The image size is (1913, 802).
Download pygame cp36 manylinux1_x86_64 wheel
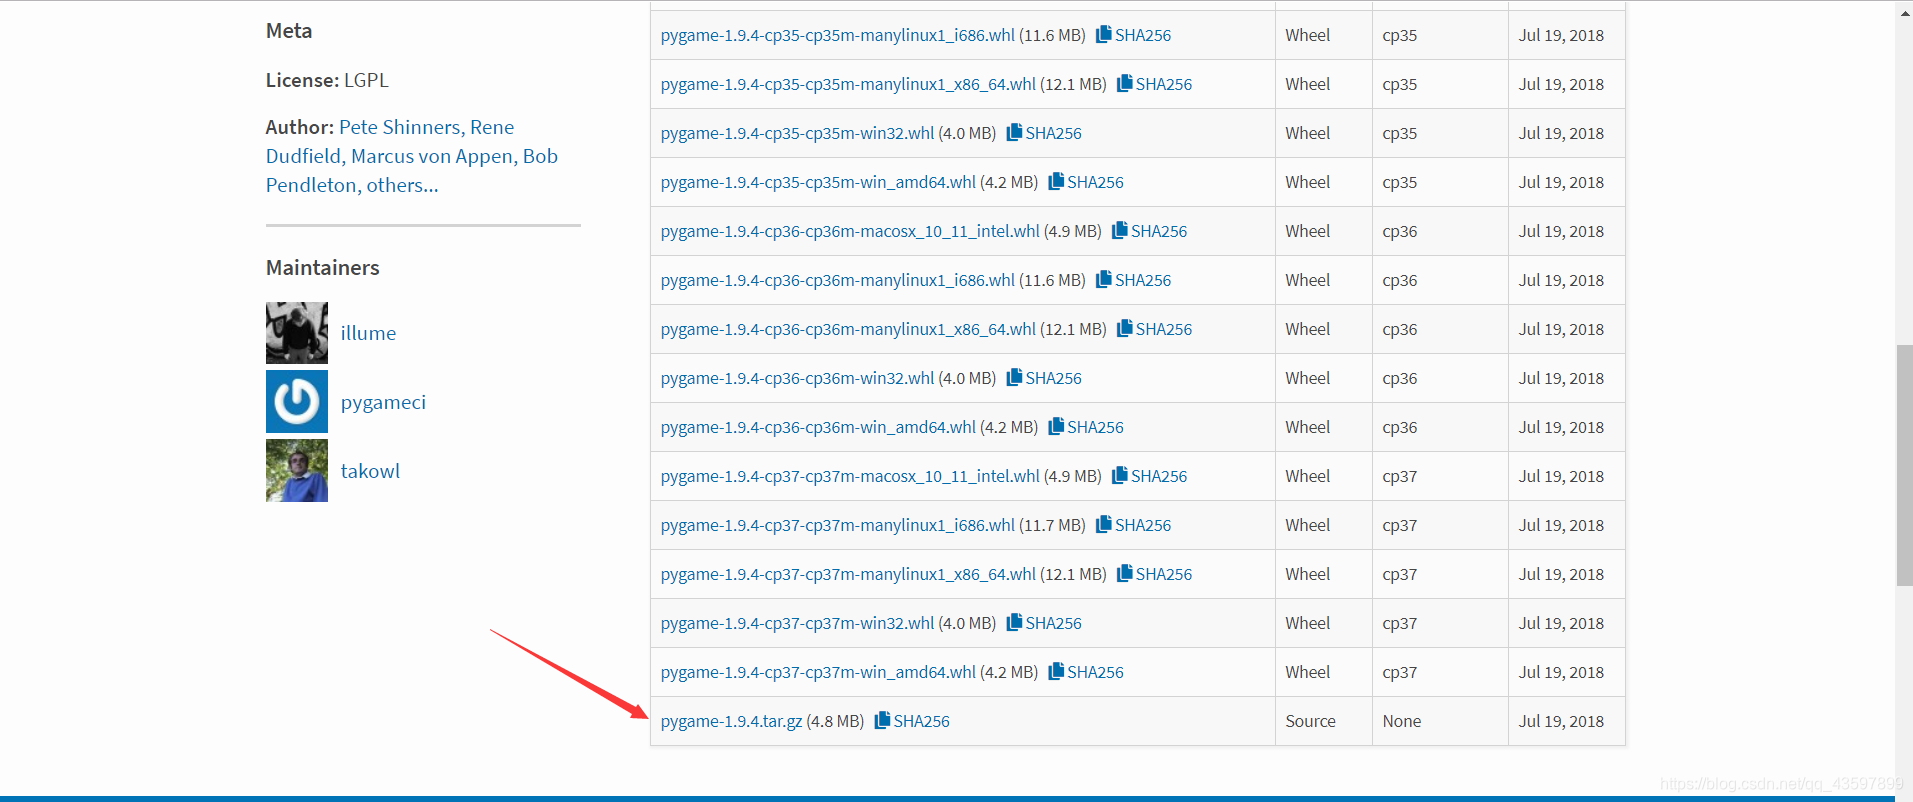848,329
